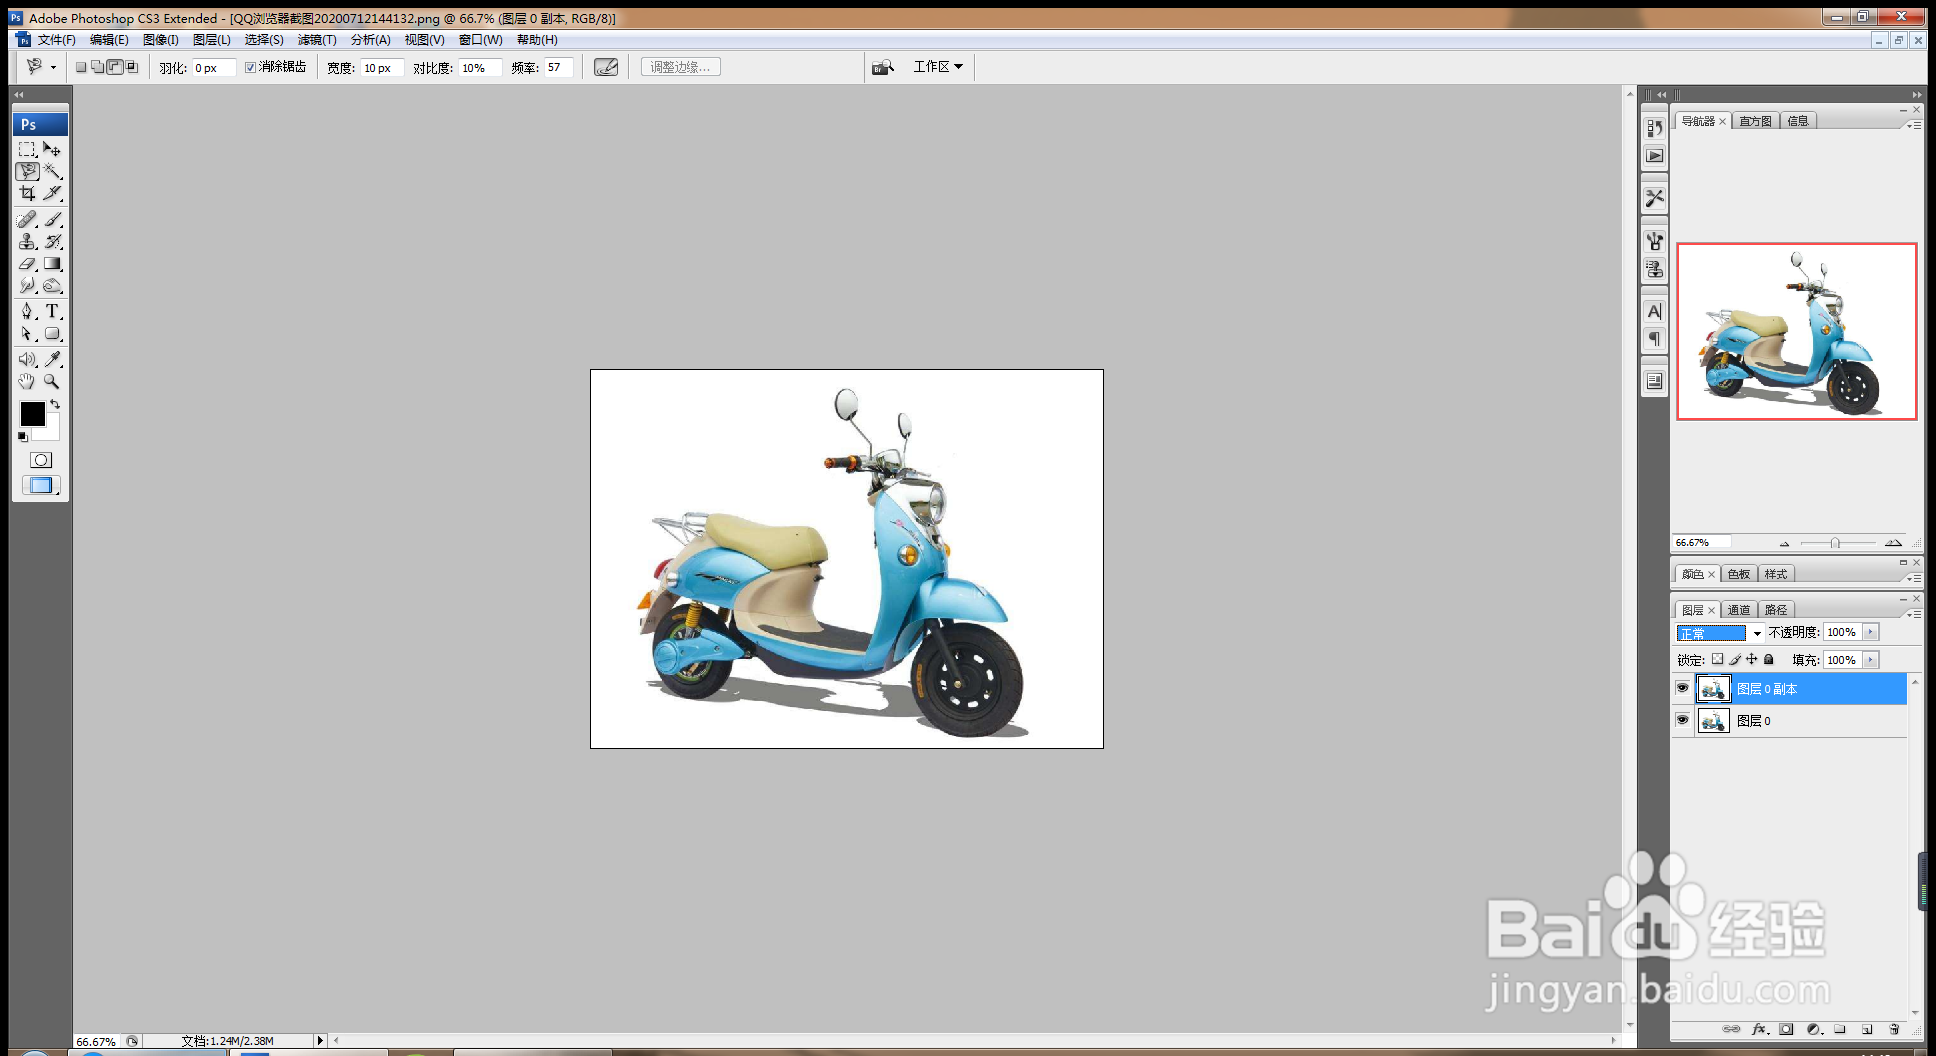Screen dimensions: 1936x1056
Task: Open the Character panel icon
Action: click(1654, 312)
